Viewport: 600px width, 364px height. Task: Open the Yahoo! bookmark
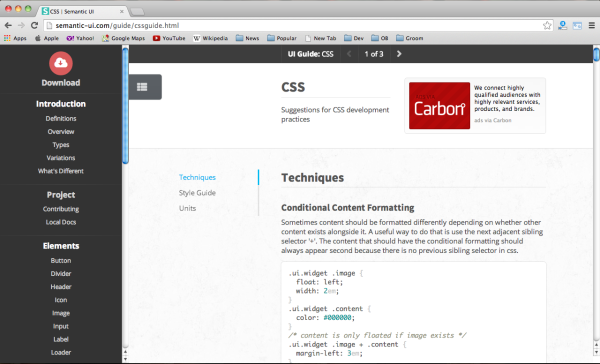80,38
